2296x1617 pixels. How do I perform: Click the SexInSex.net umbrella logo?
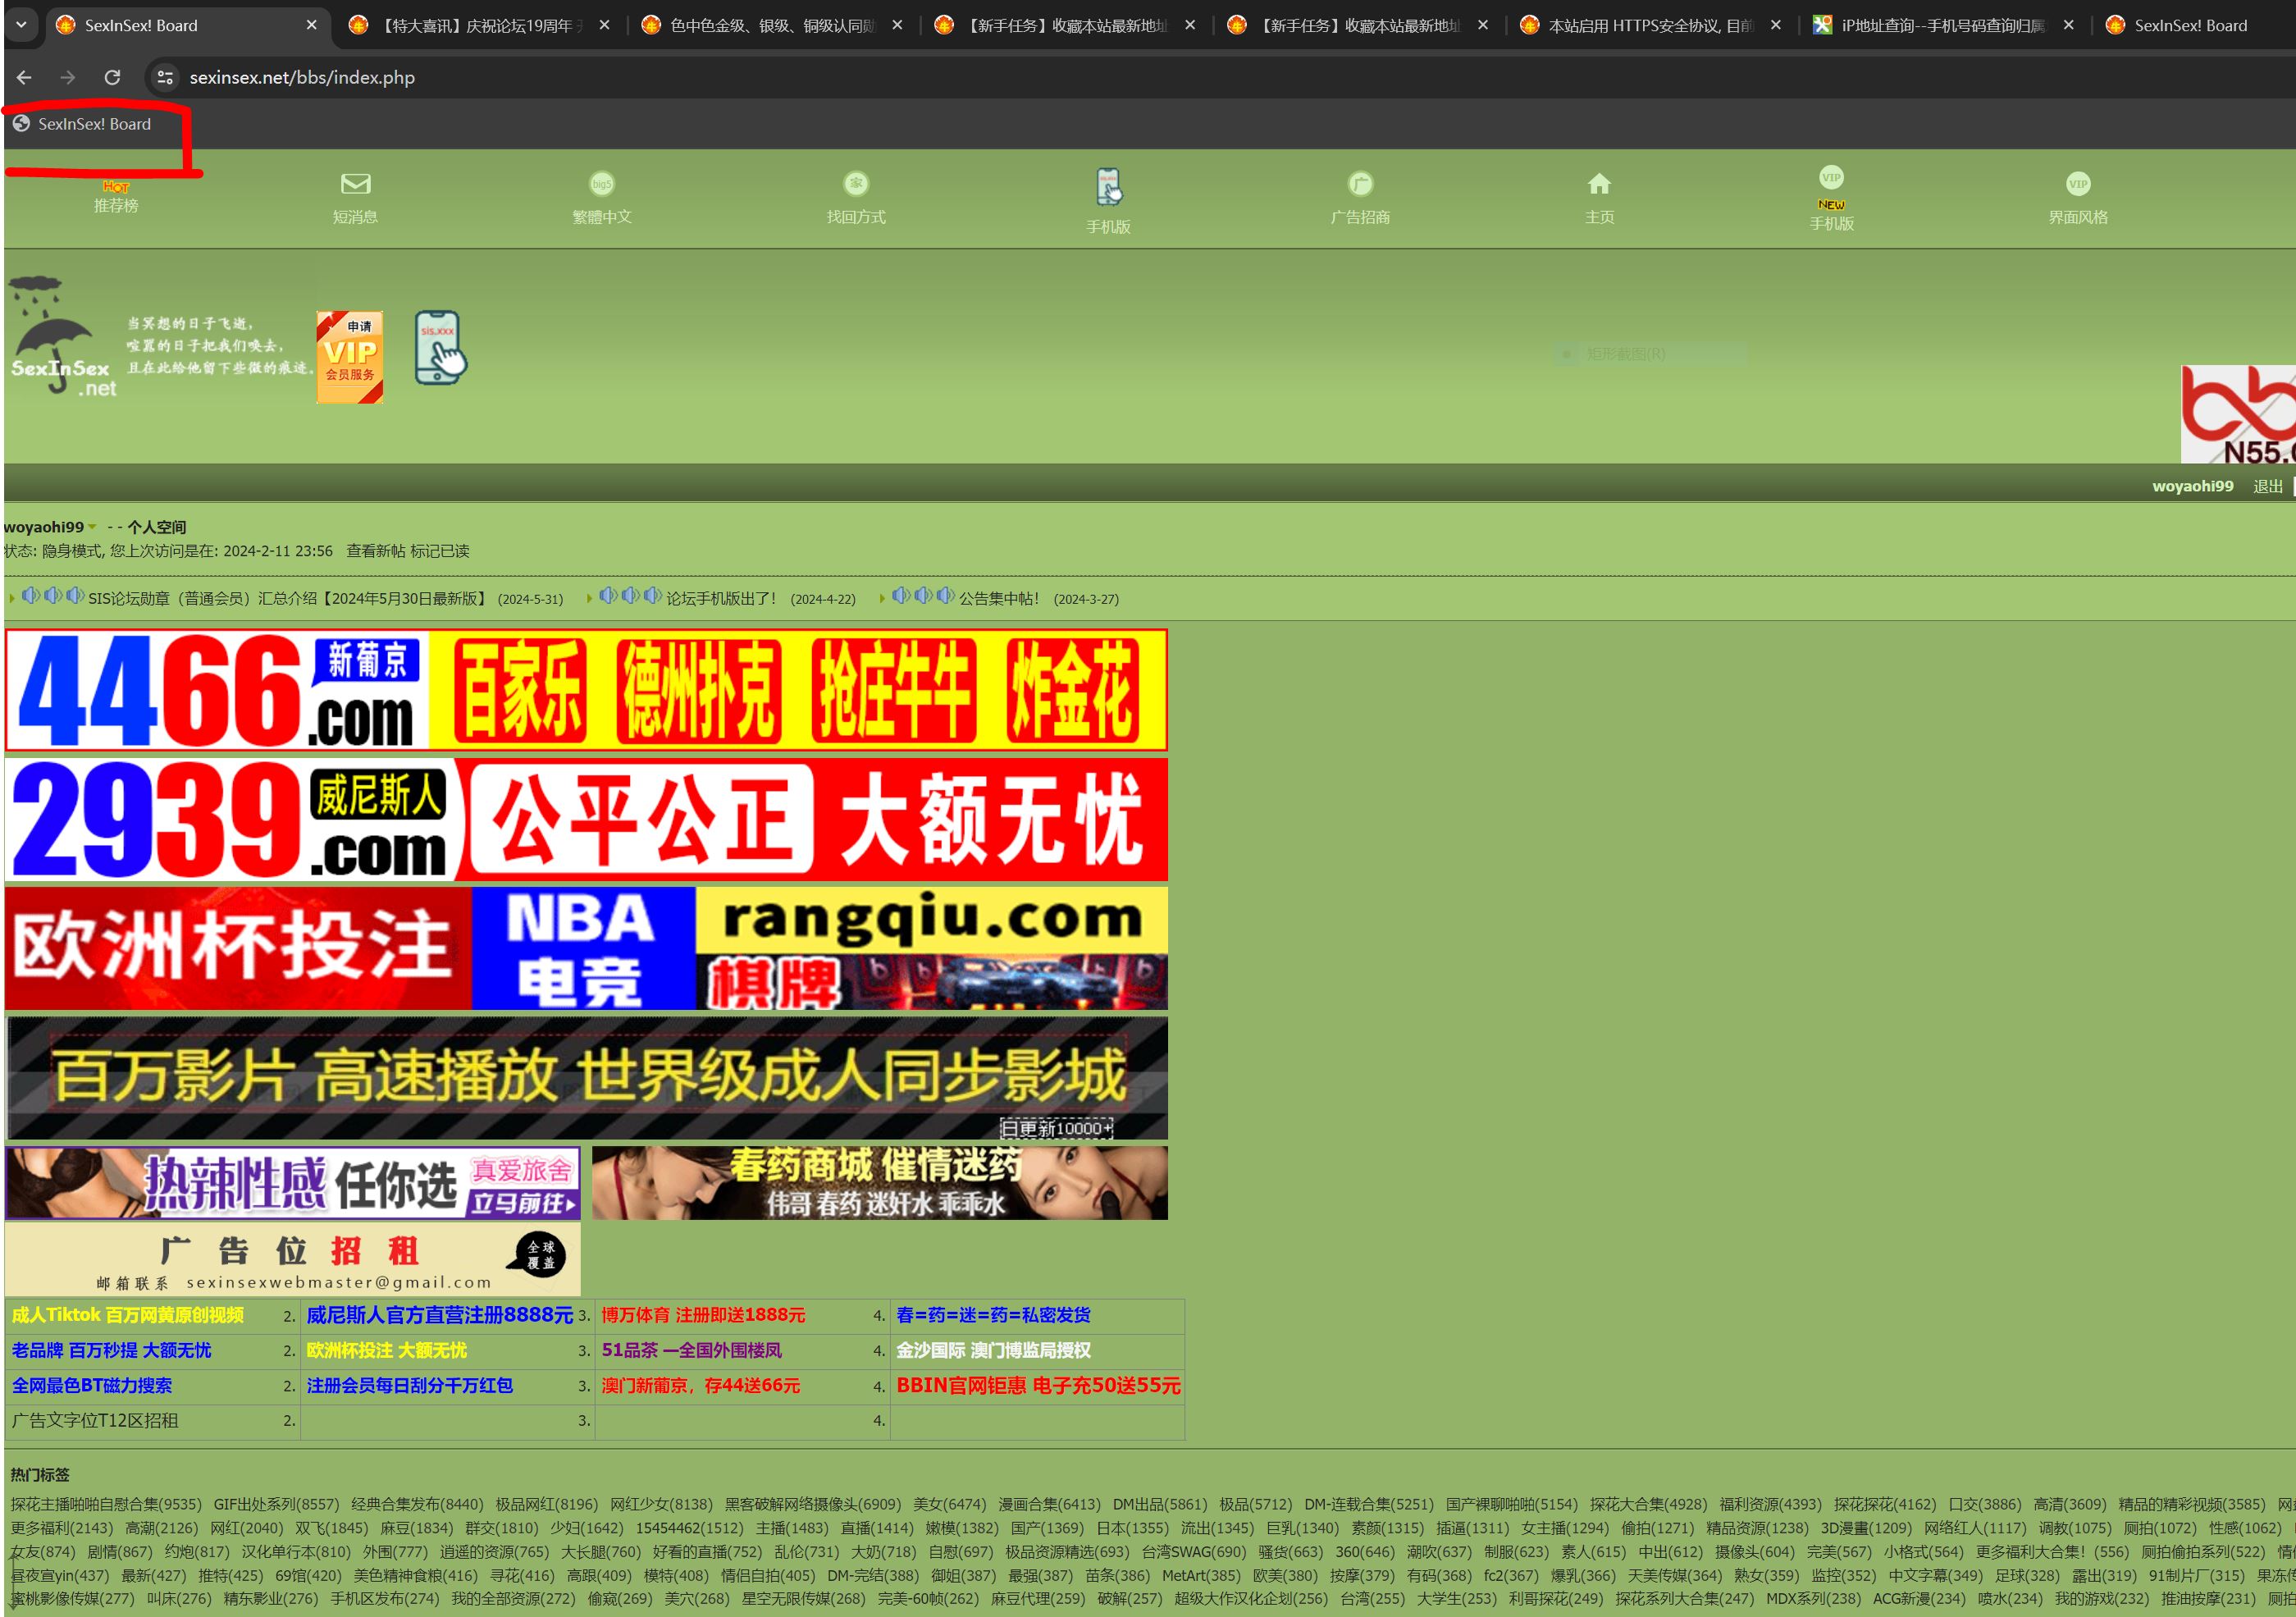tap(62, 337)
